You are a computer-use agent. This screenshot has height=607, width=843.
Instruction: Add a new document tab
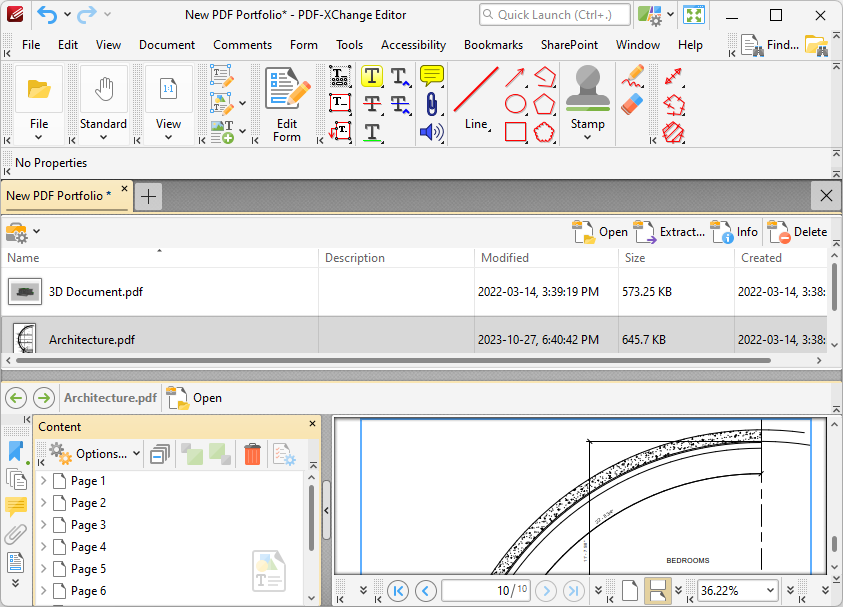coord(148,196)
